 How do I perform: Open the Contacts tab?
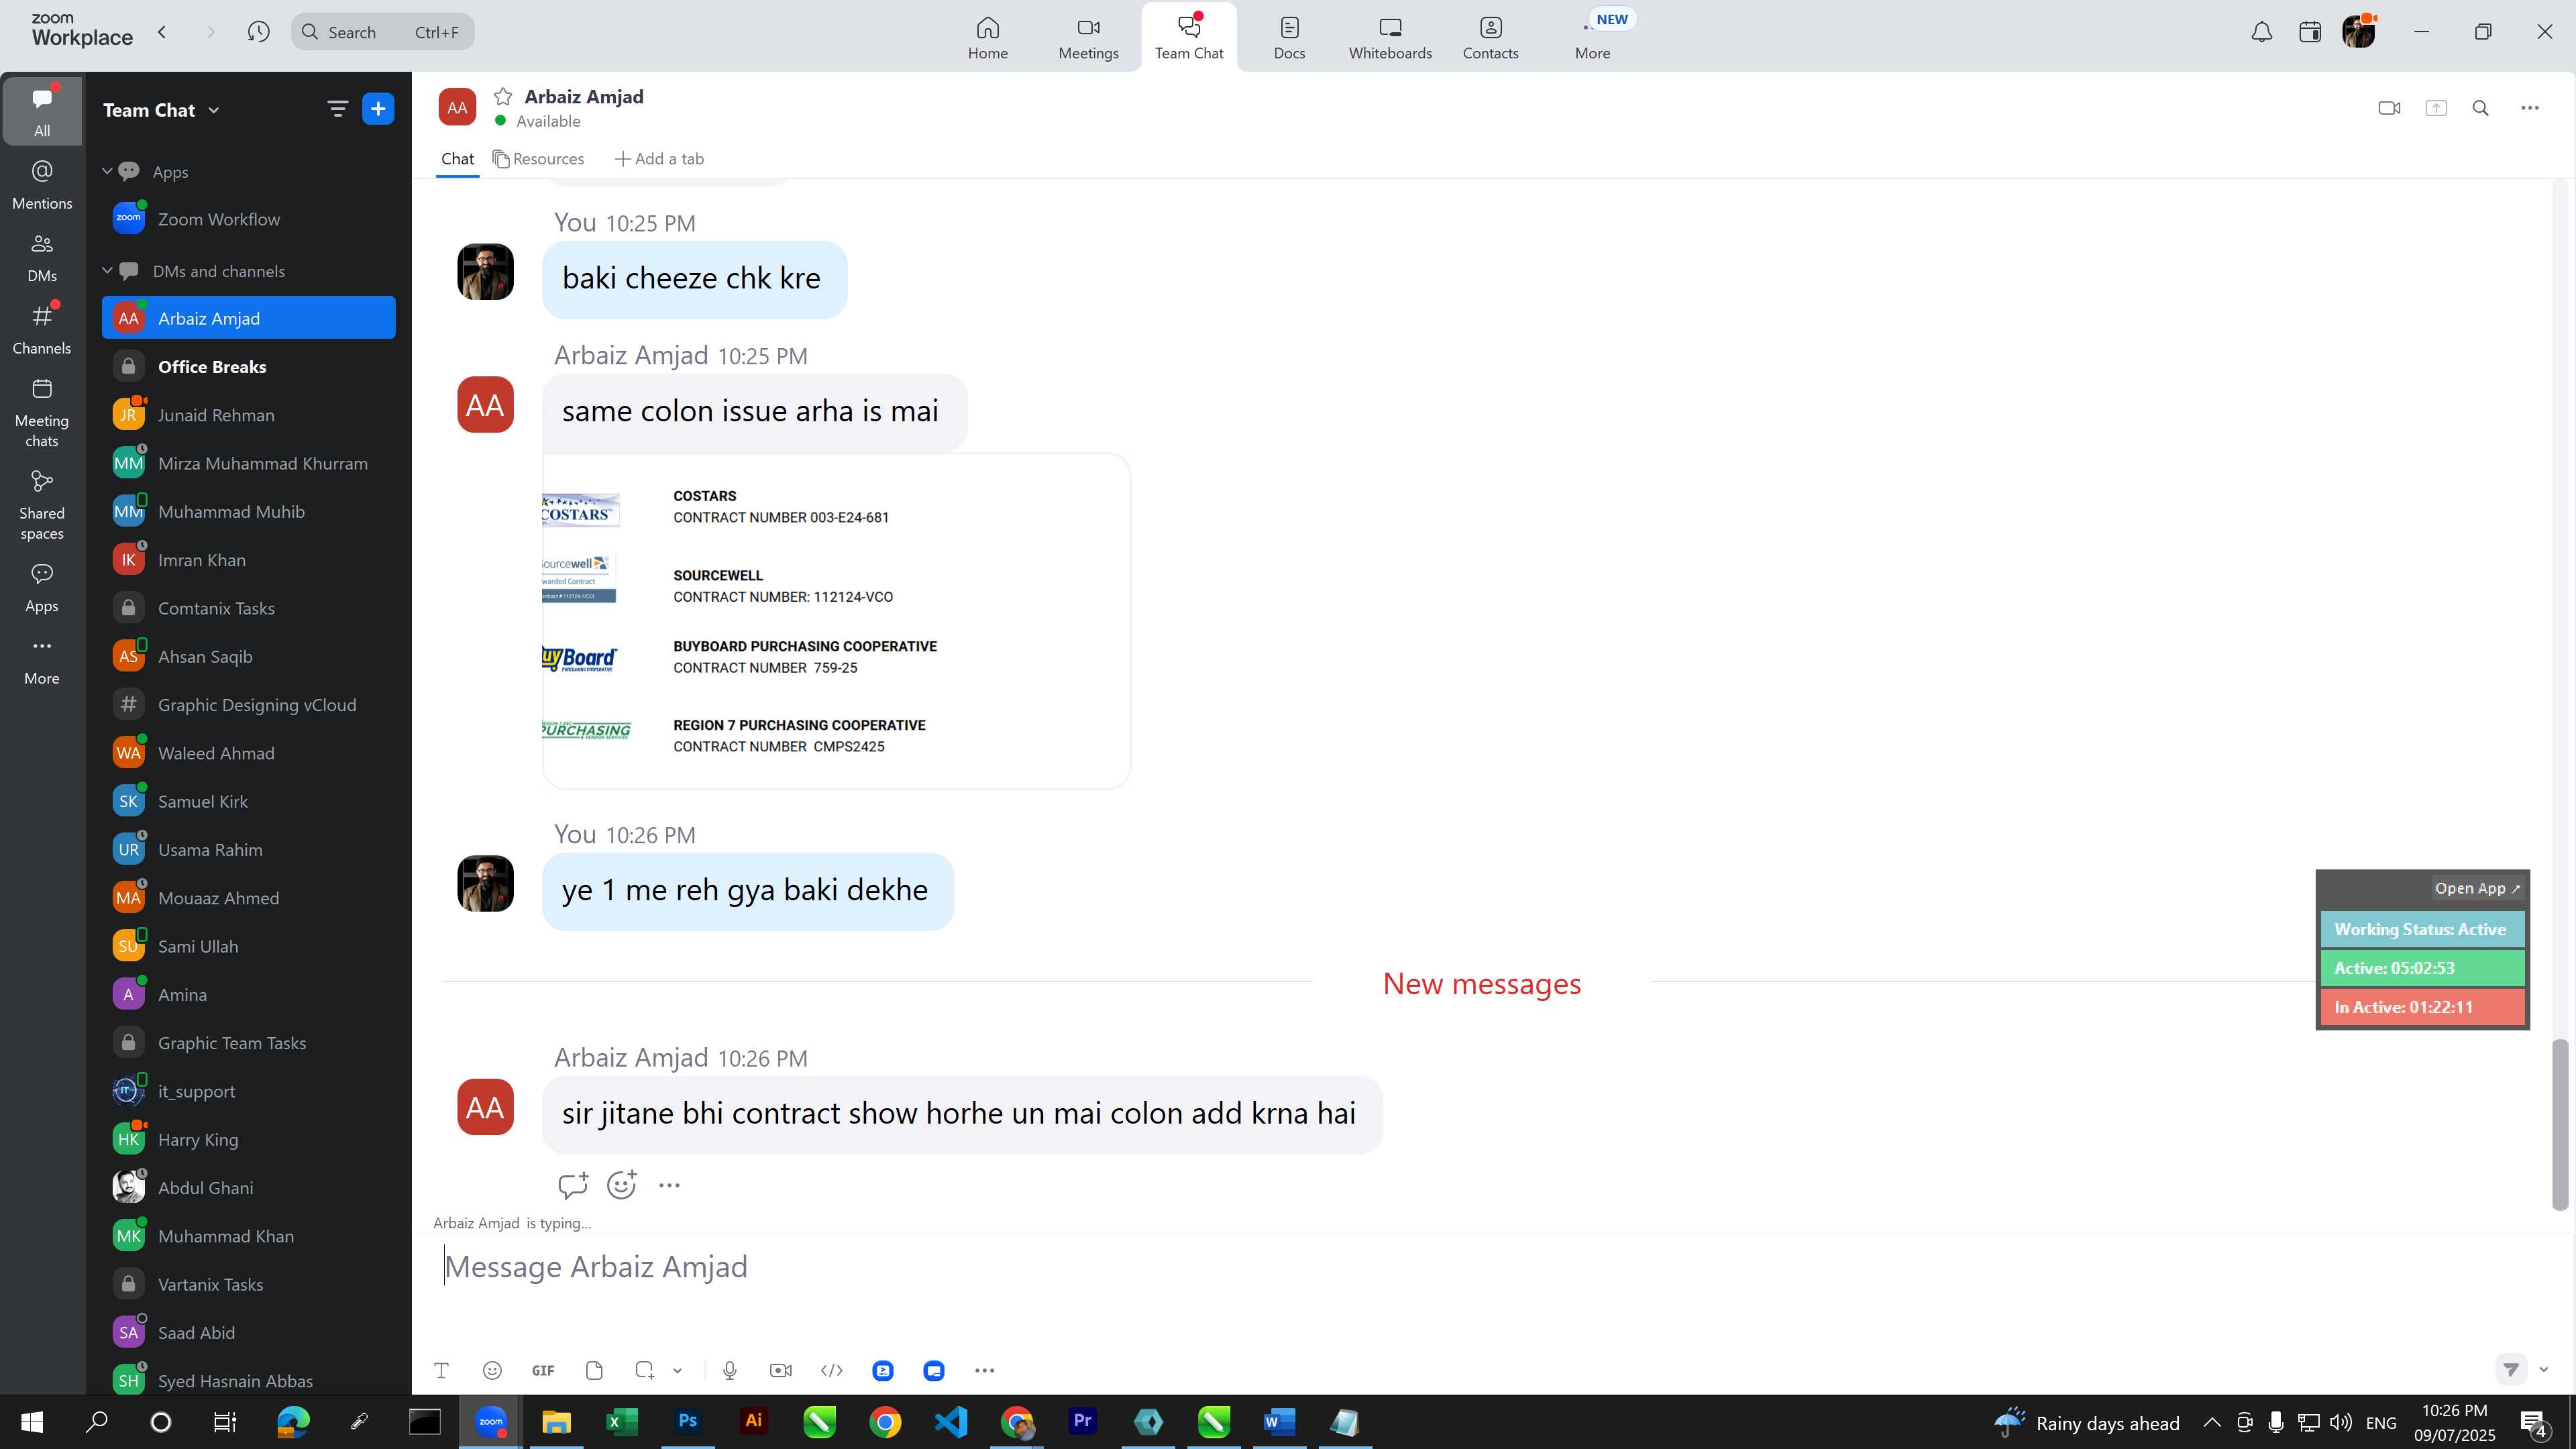click(x=1490, y=38)
